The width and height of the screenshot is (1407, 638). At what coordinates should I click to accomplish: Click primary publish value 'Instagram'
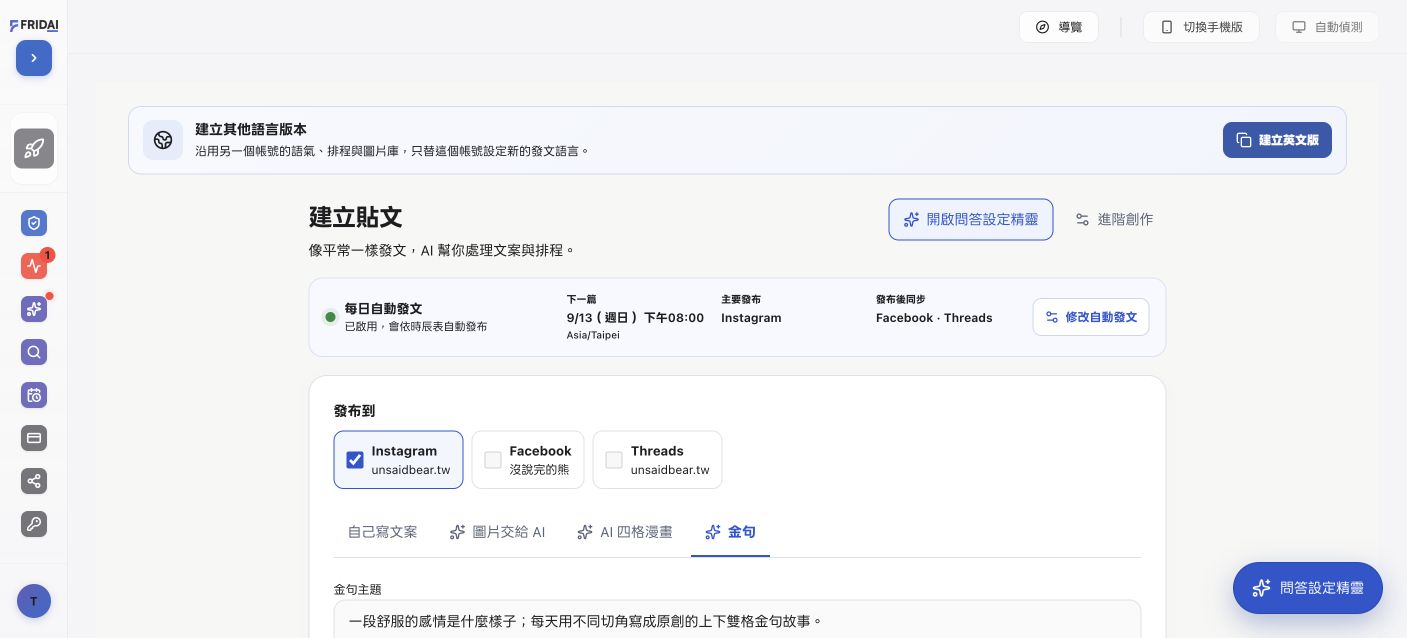(751, 318)
